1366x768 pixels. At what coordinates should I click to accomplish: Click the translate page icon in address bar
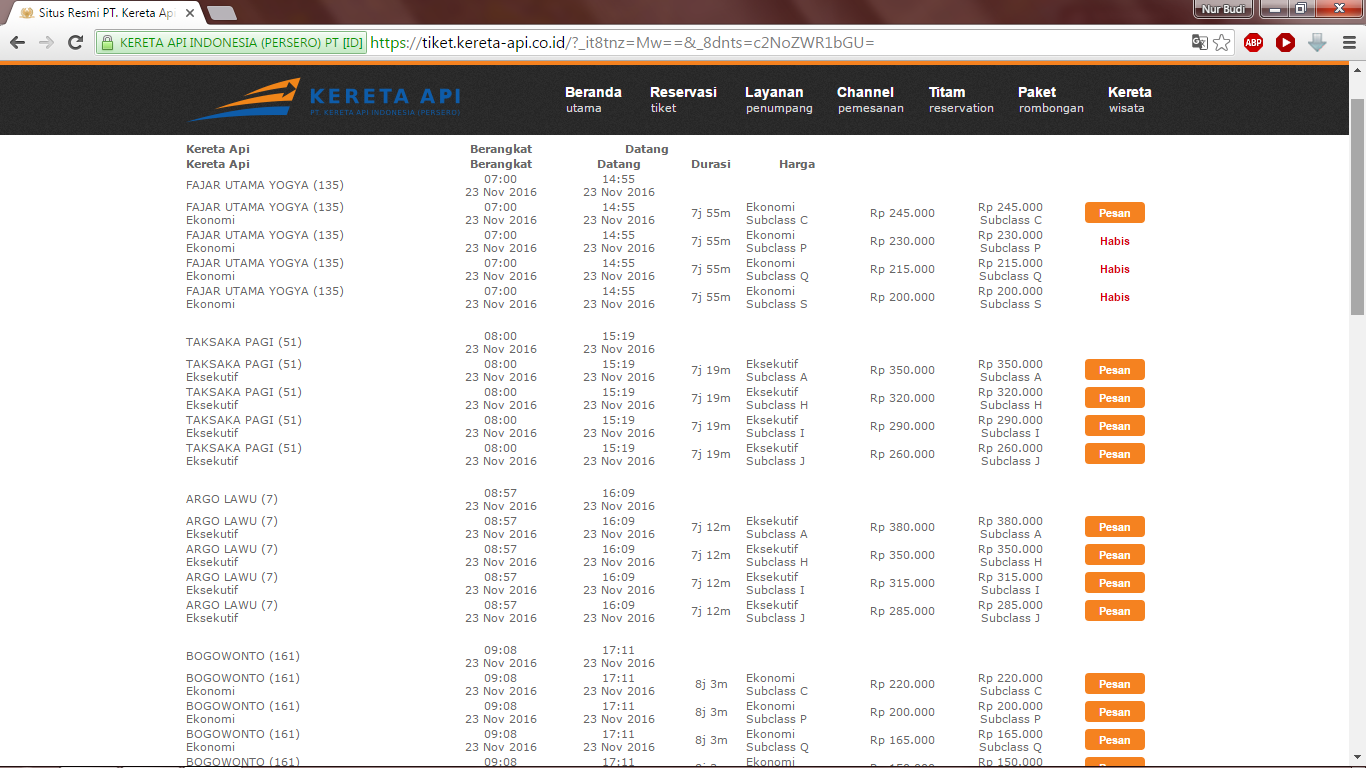click(x=1199, y=42)
